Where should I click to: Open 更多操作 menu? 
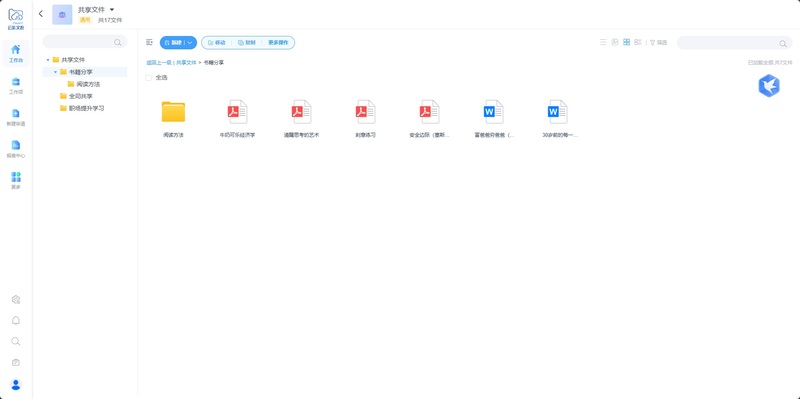278,43
